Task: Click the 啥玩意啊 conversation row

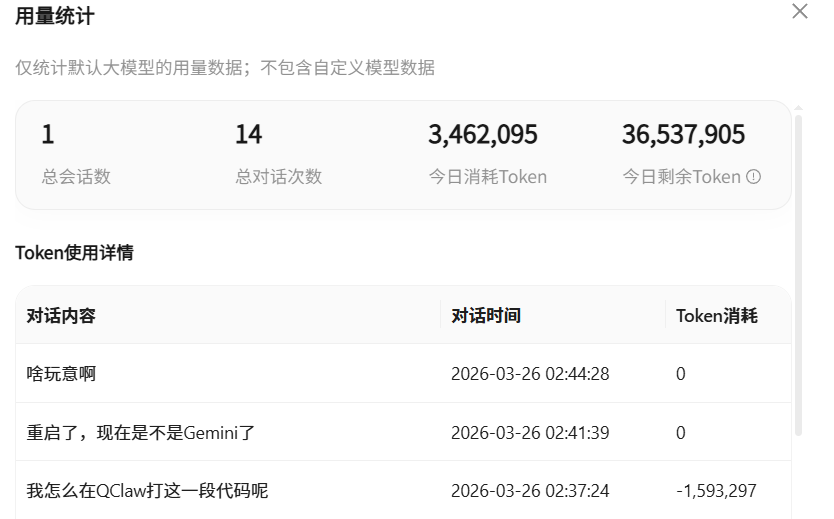Action: 403,373
